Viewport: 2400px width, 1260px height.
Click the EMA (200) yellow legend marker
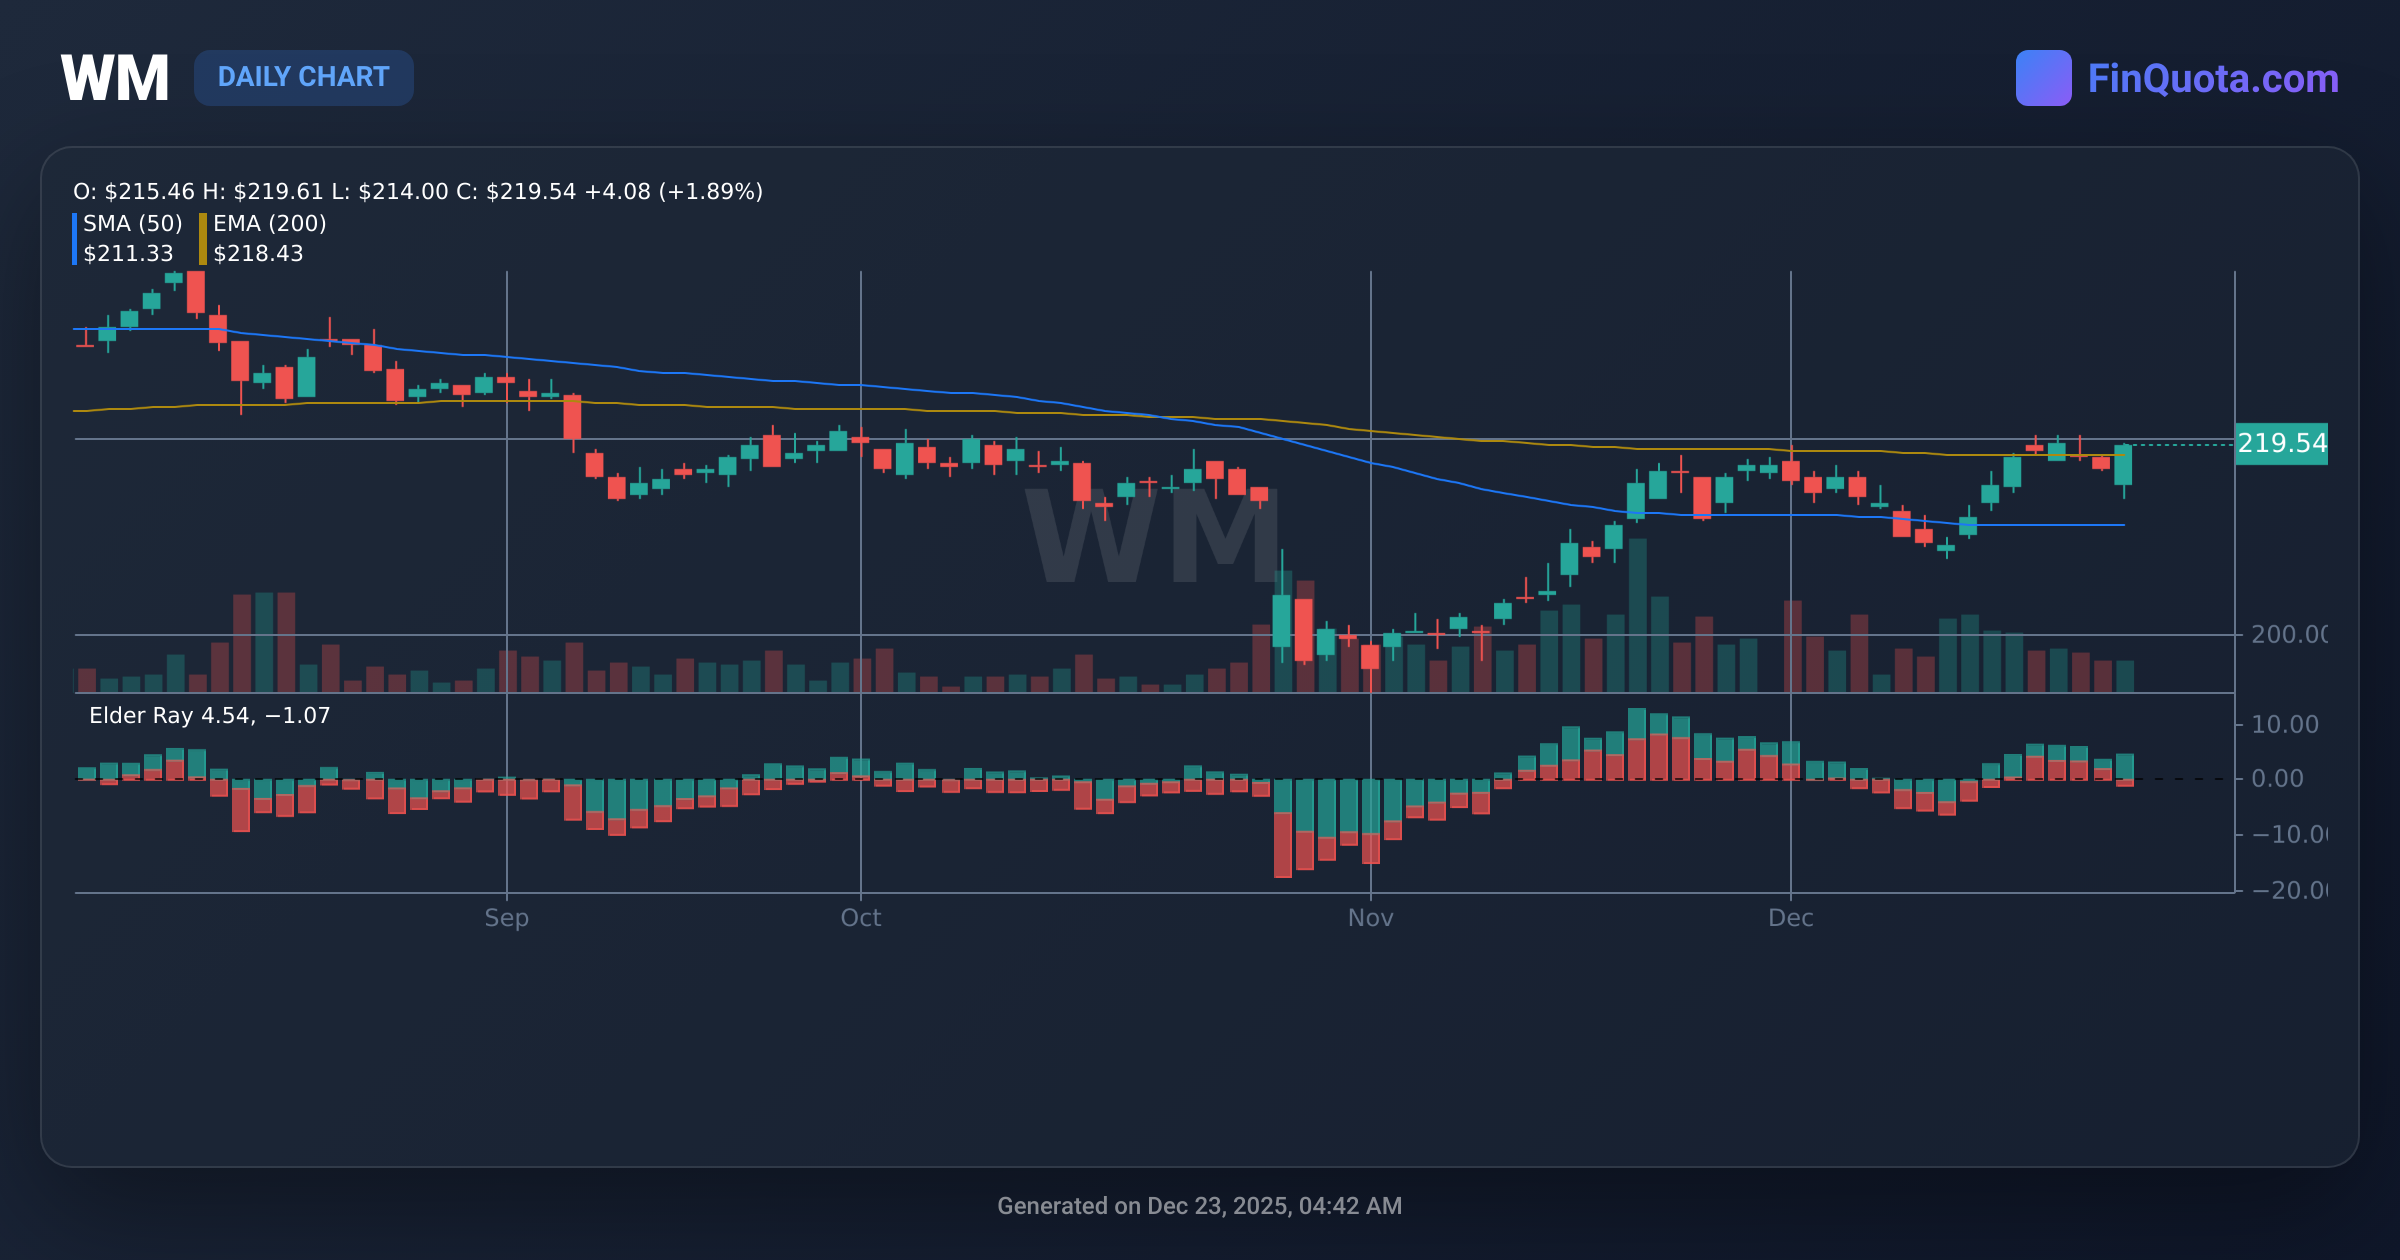(201, 237)
